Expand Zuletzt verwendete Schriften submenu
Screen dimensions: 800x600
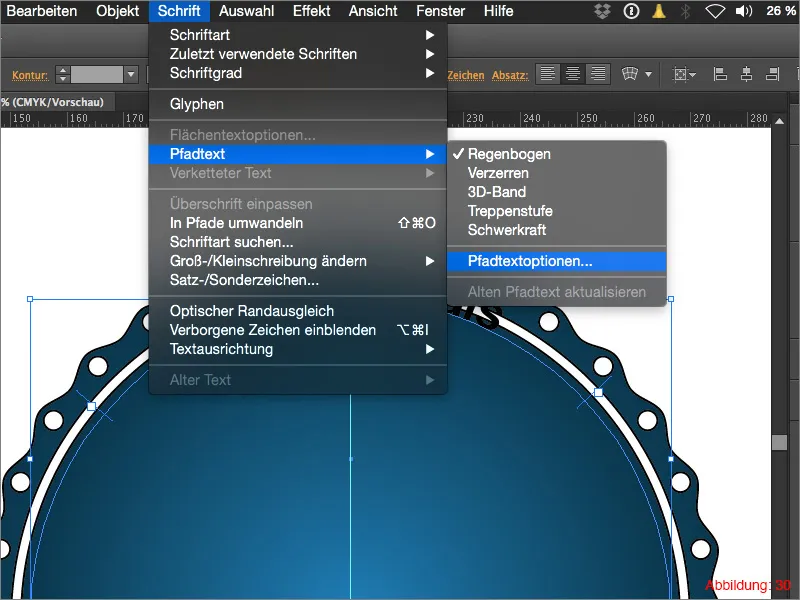[298, 54]
